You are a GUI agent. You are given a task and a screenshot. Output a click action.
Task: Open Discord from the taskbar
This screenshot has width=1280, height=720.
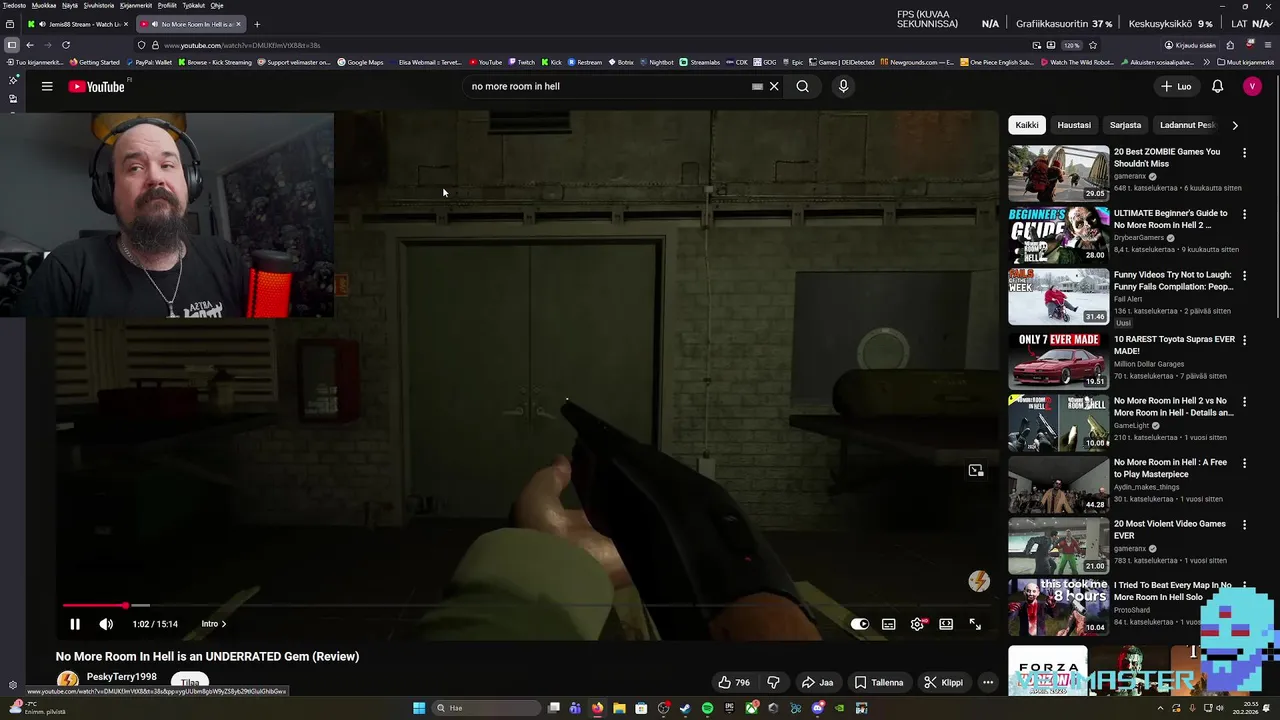[x=817, y=708]
